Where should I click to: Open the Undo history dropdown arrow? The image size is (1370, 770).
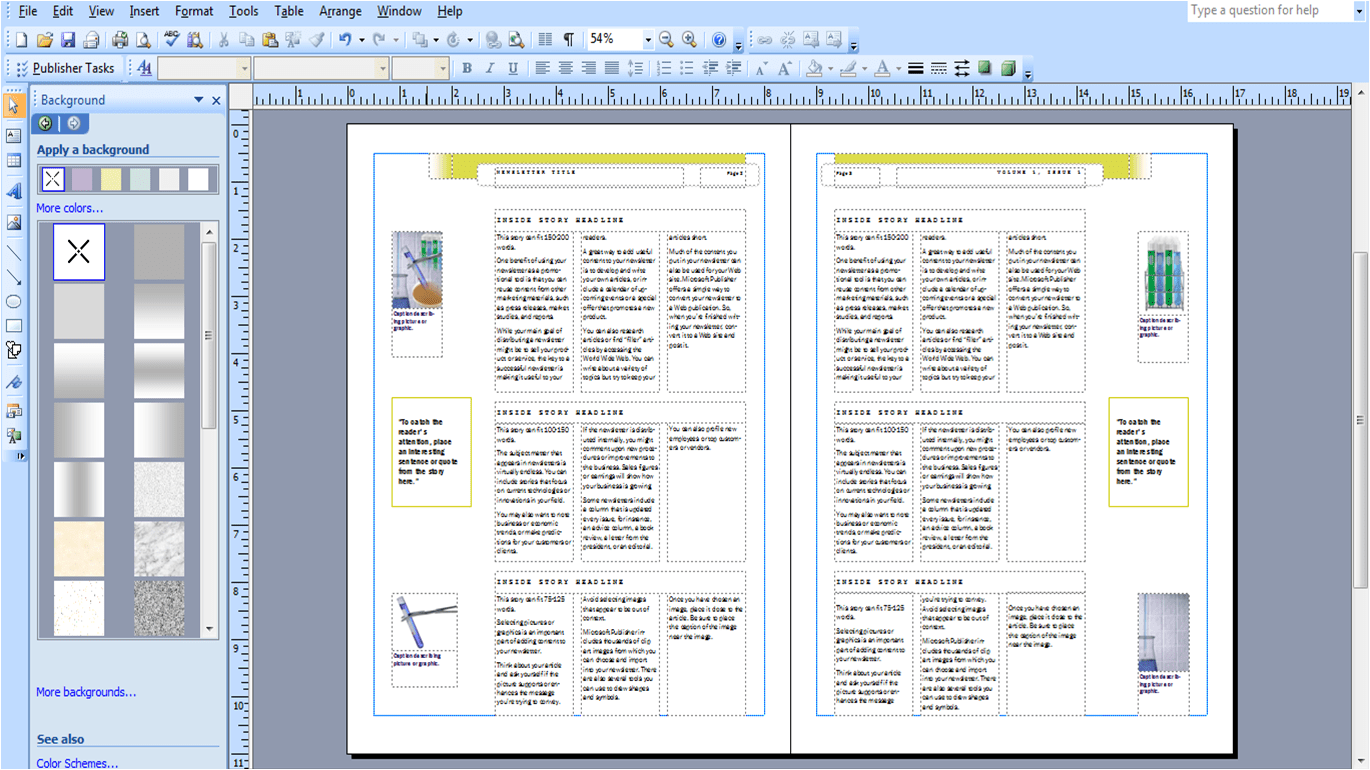click(361, 40)
